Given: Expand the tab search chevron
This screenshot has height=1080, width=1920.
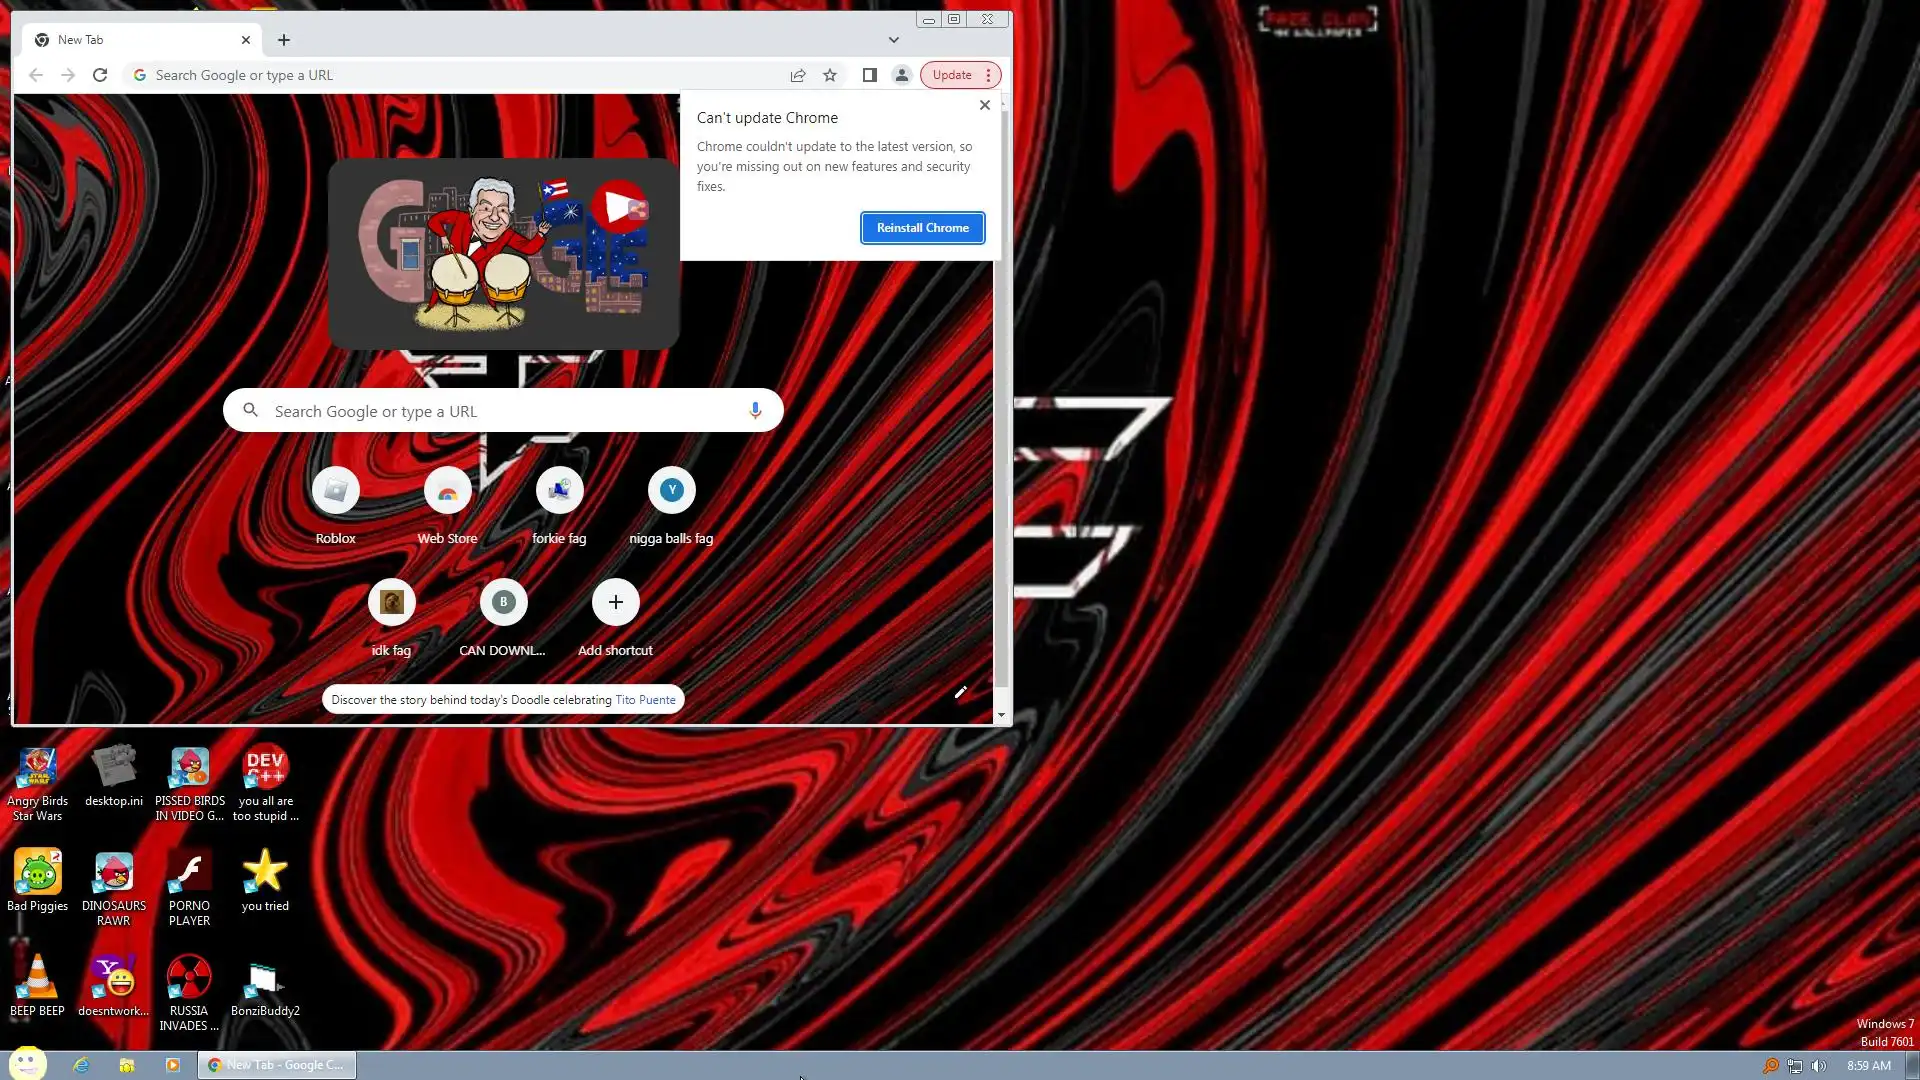Looking at the screenshot, I should click(893, 40).
